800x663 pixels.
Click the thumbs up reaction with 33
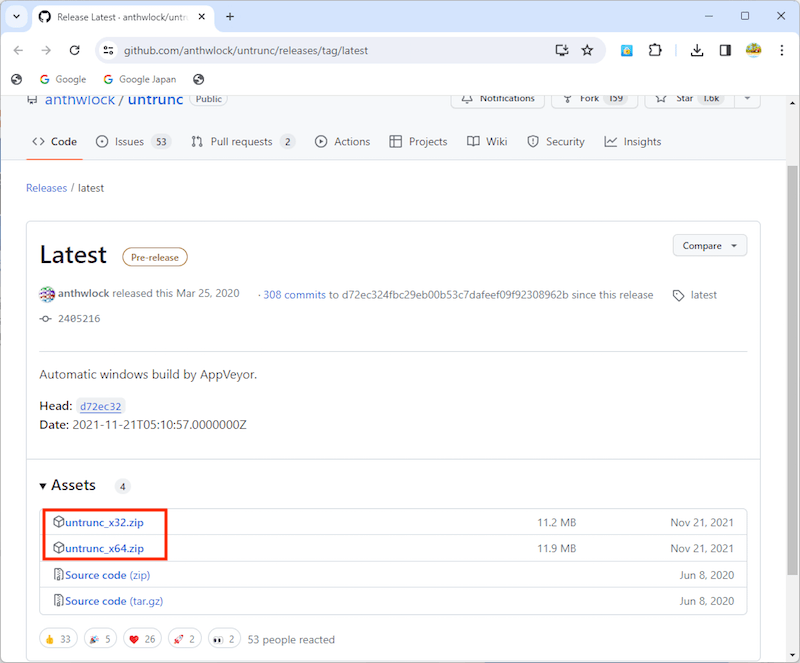58,639
